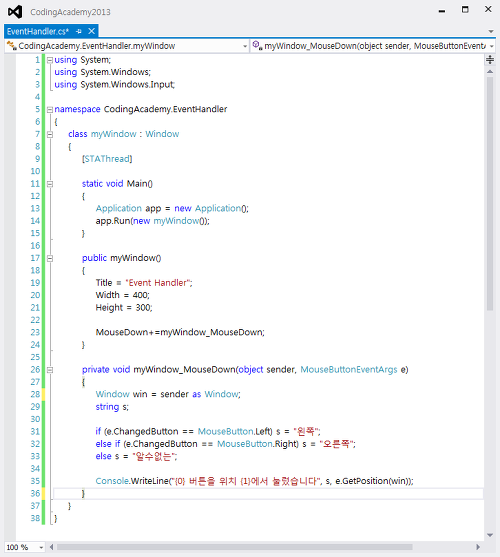Click the vertical scrollbar up arrow

tap(490, 72)
